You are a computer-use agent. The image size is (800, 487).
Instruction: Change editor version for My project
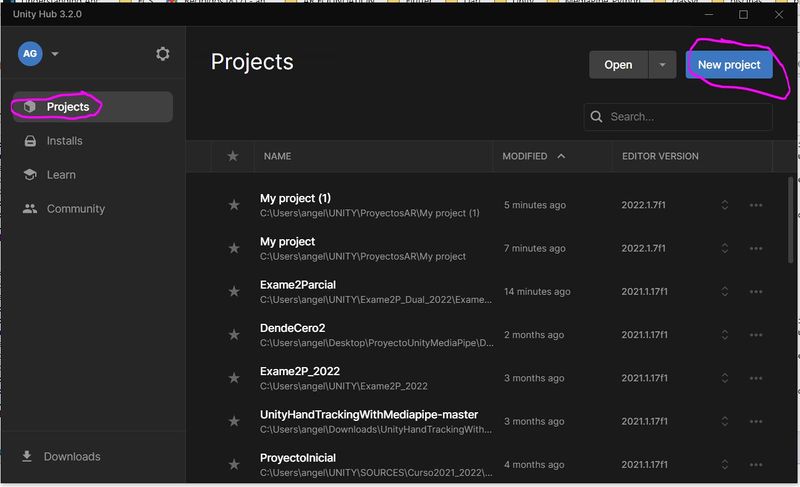point(724,248)
